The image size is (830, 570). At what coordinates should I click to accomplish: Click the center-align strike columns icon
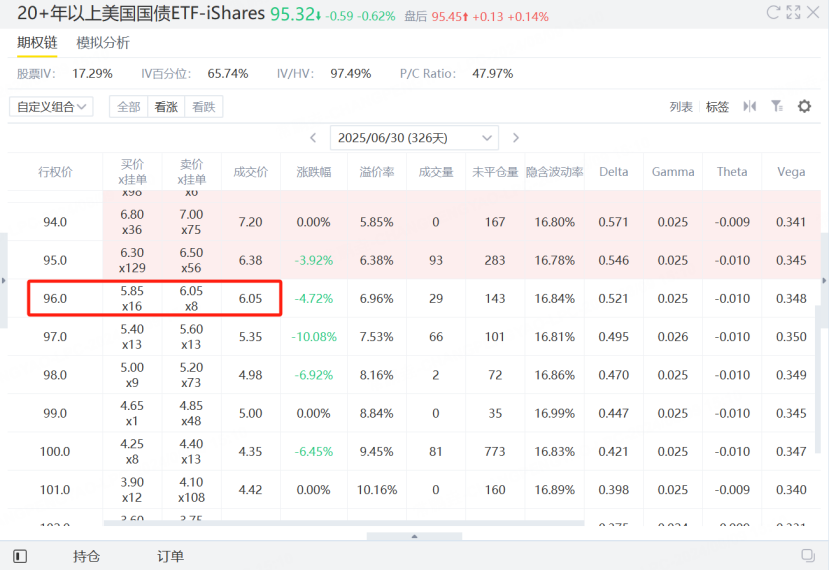pyautogui.click(x=750, y=106)
